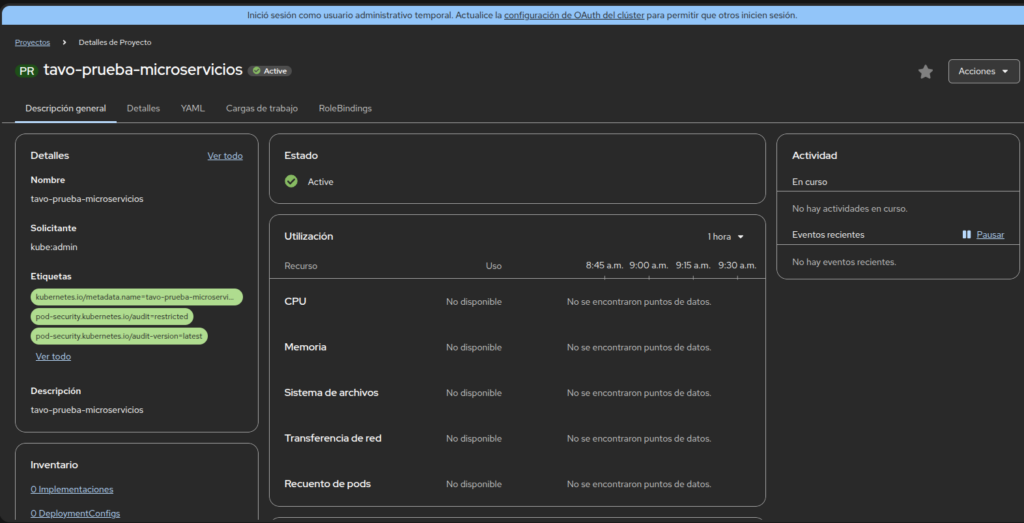Click Ver todo link in Detalles header
Viewport: 1024px width, 523px height.
coord(225,156)
